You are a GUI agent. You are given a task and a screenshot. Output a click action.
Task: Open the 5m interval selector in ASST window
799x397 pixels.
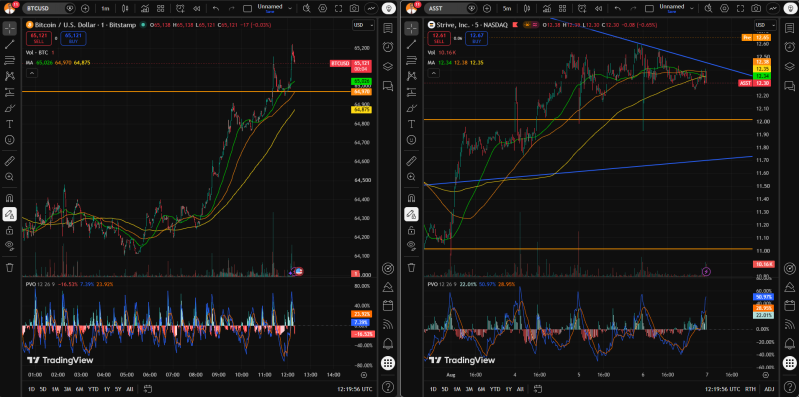(x=507, y=9)
